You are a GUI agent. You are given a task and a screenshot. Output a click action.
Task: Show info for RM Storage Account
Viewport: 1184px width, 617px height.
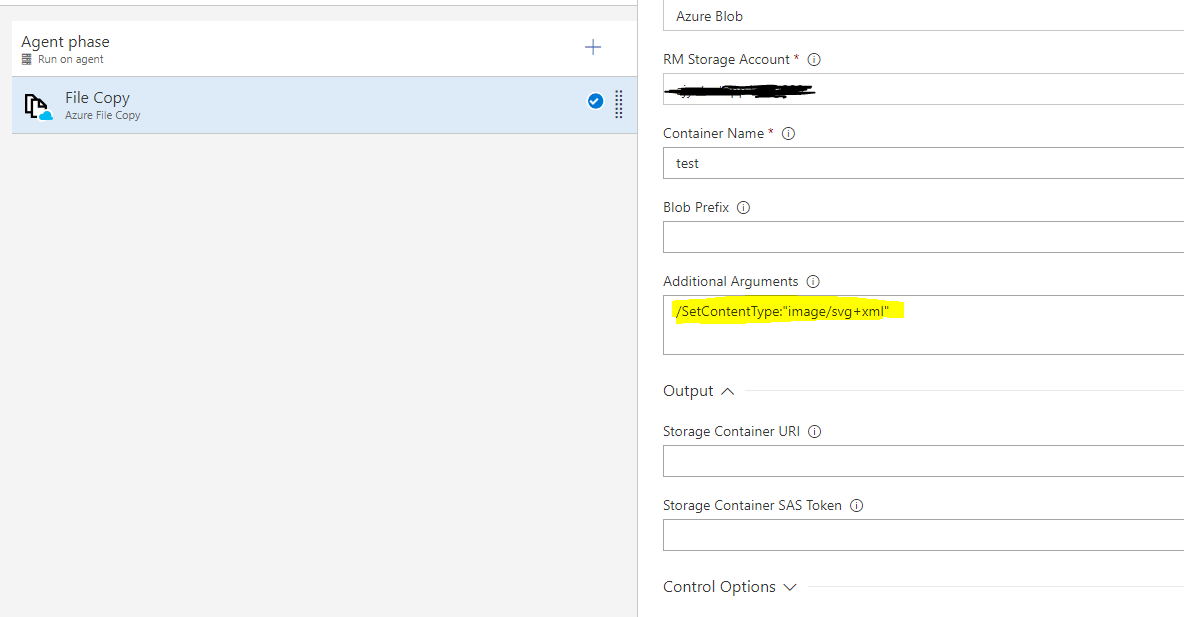[814, 60]
